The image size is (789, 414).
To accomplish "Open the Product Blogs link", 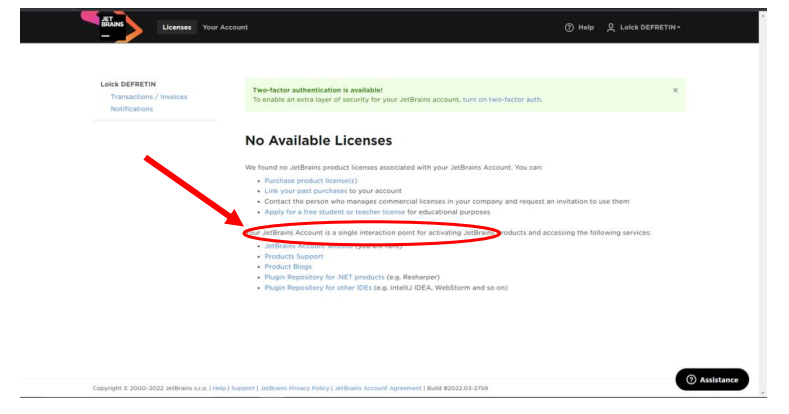I will [x=288, y=266].
